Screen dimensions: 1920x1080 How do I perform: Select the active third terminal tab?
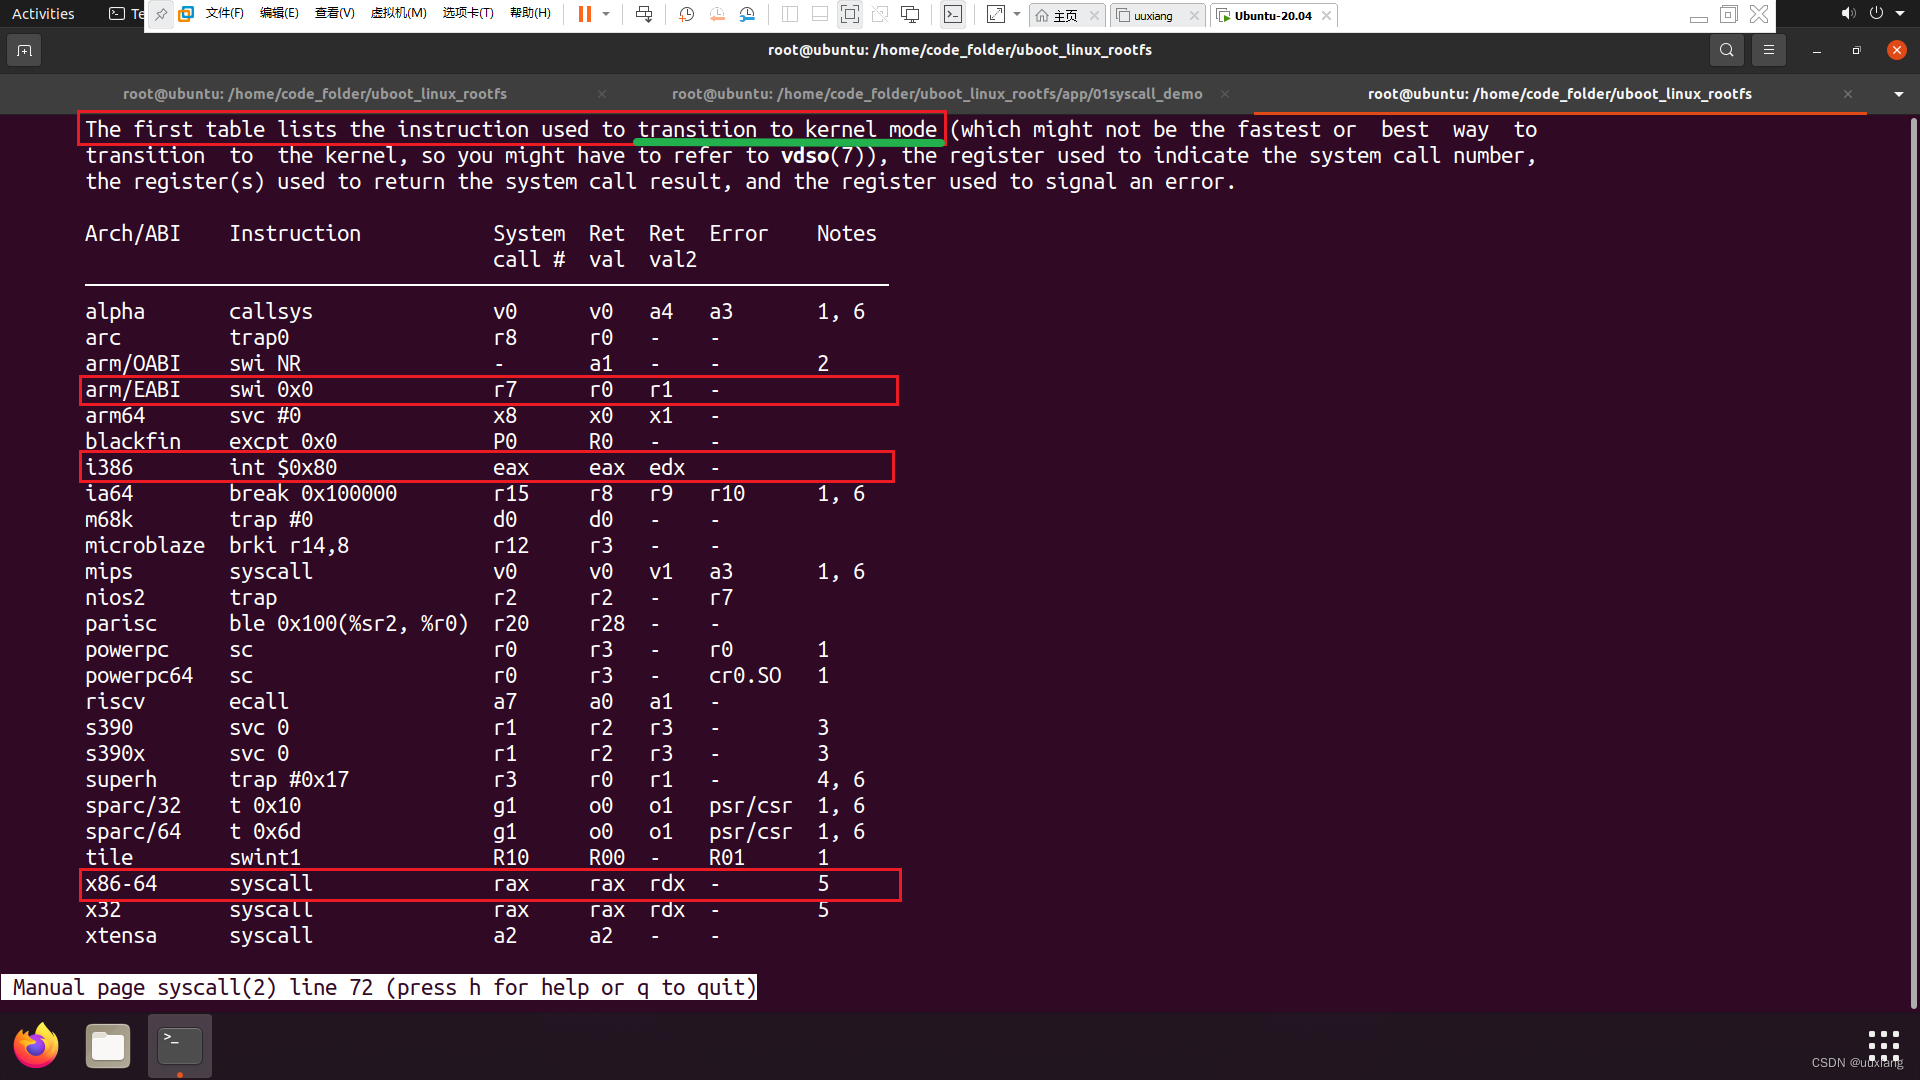pyautogui.click(x=1559, y=94)
